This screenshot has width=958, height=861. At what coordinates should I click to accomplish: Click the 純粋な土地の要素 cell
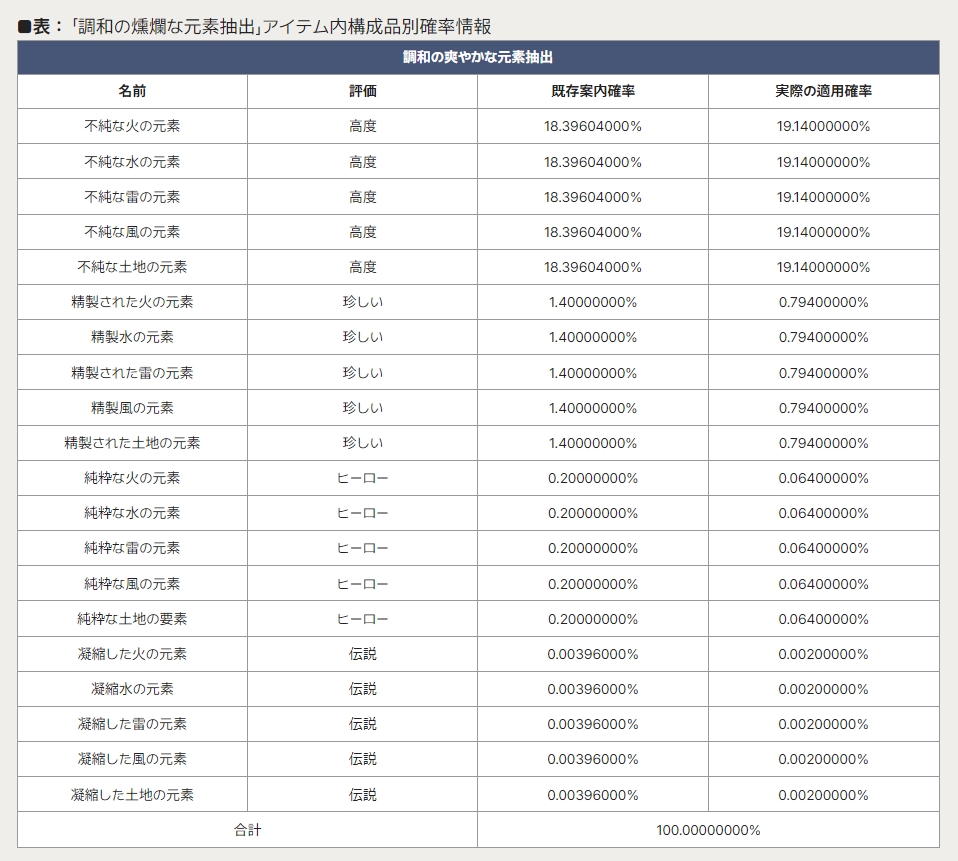click(132, 619)
